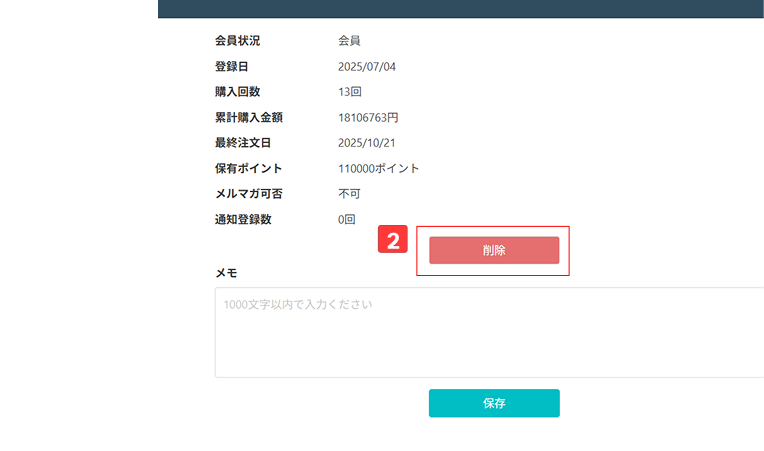
Task: Select the 会員状況 label
Action: pos(237,41)
